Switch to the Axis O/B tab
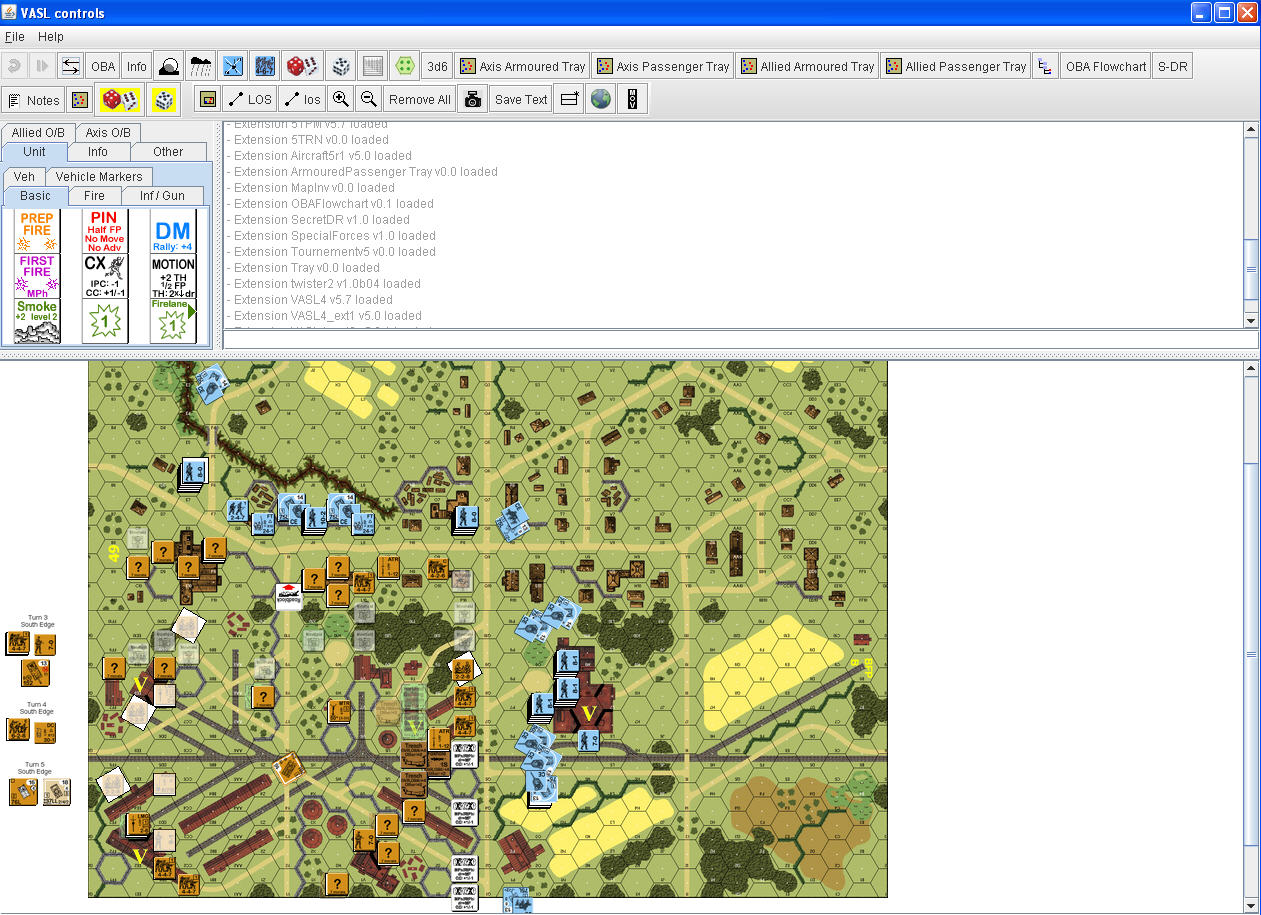This screenshot has width=1261, height=915. click(108, 132)
